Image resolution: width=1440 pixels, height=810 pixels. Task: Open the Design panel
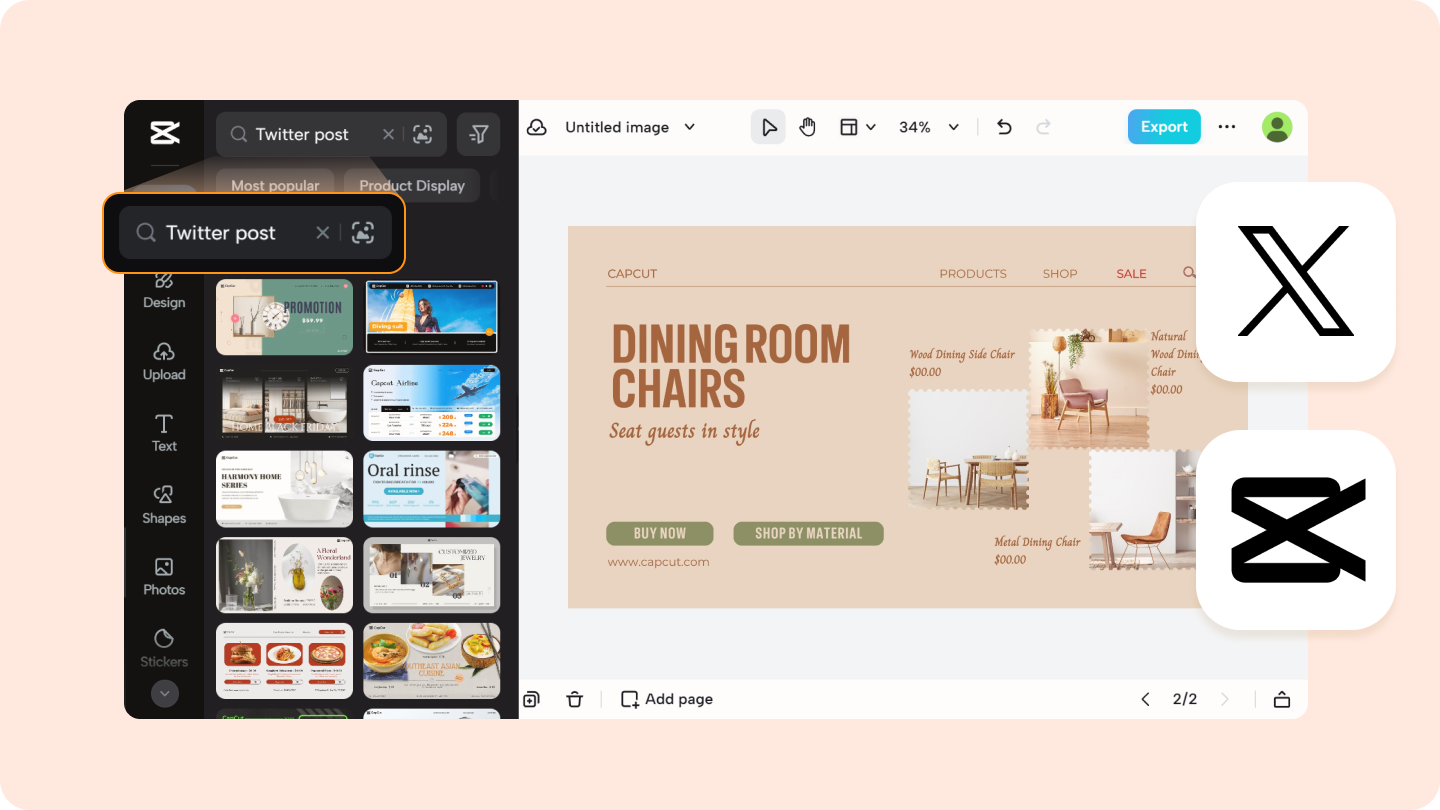(x=164, y=289)
